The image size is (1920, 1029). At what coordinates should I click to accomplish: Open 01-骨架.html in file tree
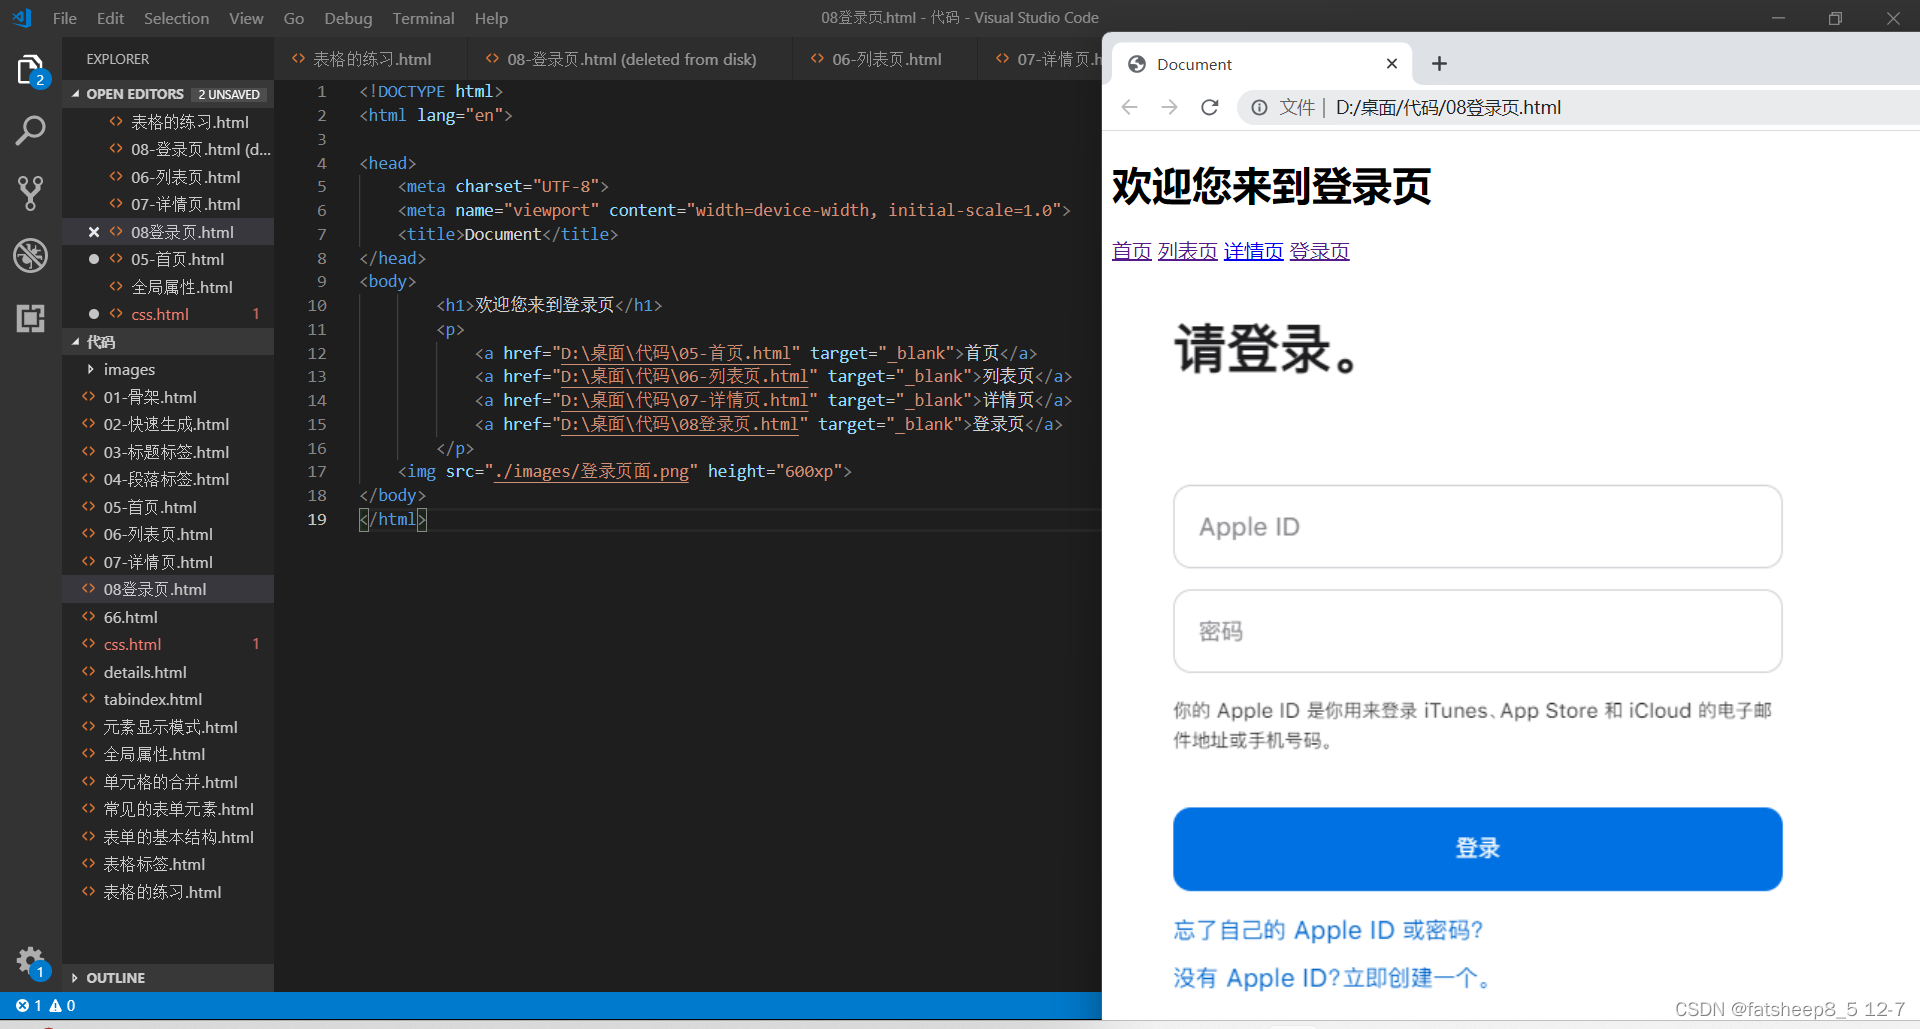tap(150, 397)
